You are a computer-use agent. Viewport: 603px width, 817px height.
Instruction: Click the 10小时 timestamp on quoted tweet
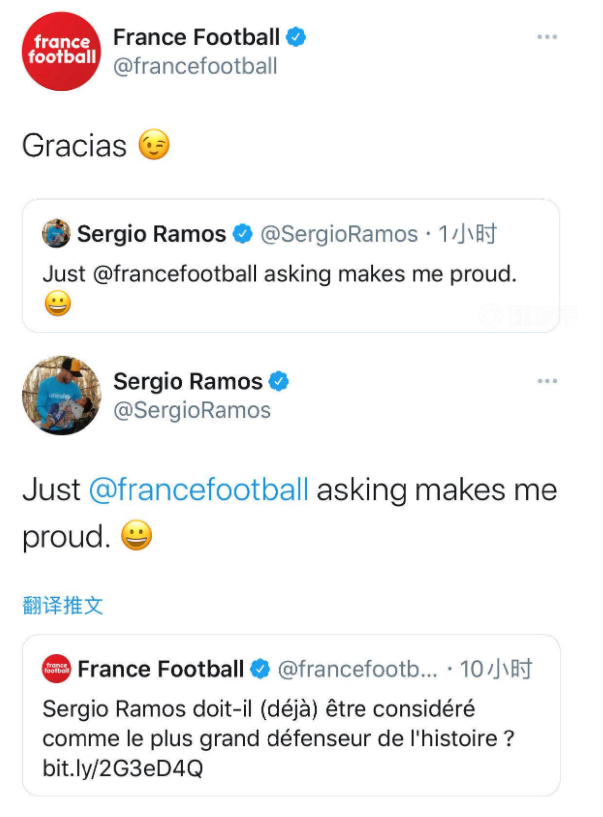pyautogui.click(x=497, y=668)
